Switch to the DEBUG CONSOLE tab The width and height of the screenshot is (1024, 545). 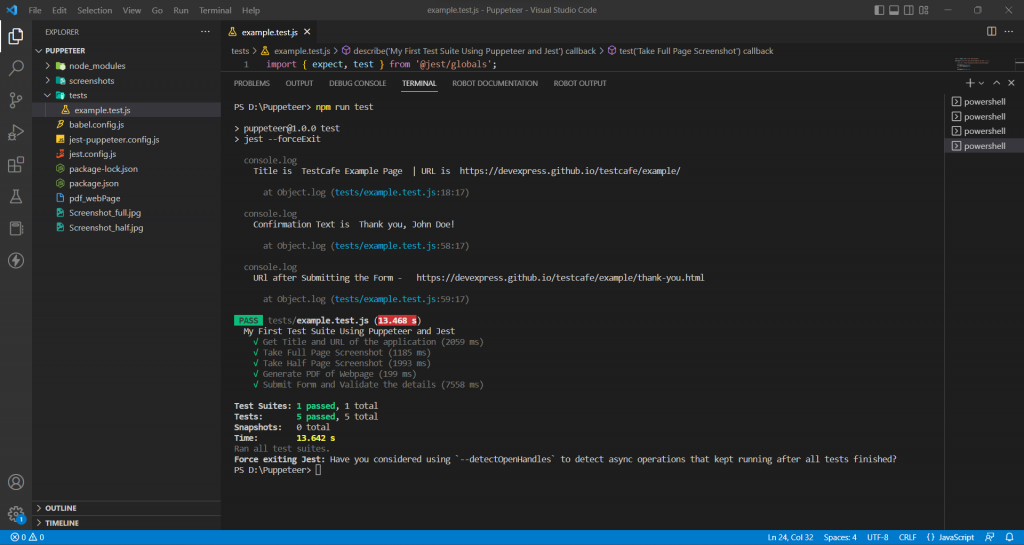click(357, 84)
